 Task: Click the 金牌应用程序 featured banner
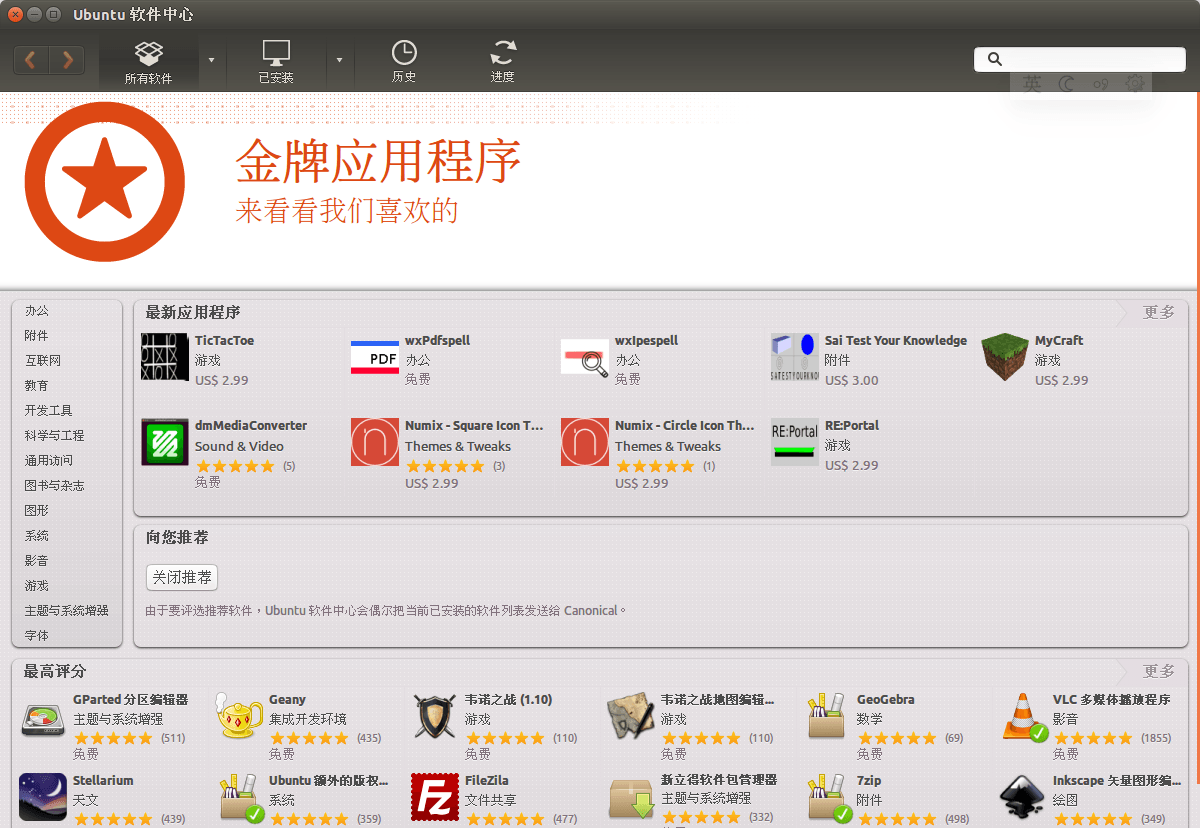378,182
